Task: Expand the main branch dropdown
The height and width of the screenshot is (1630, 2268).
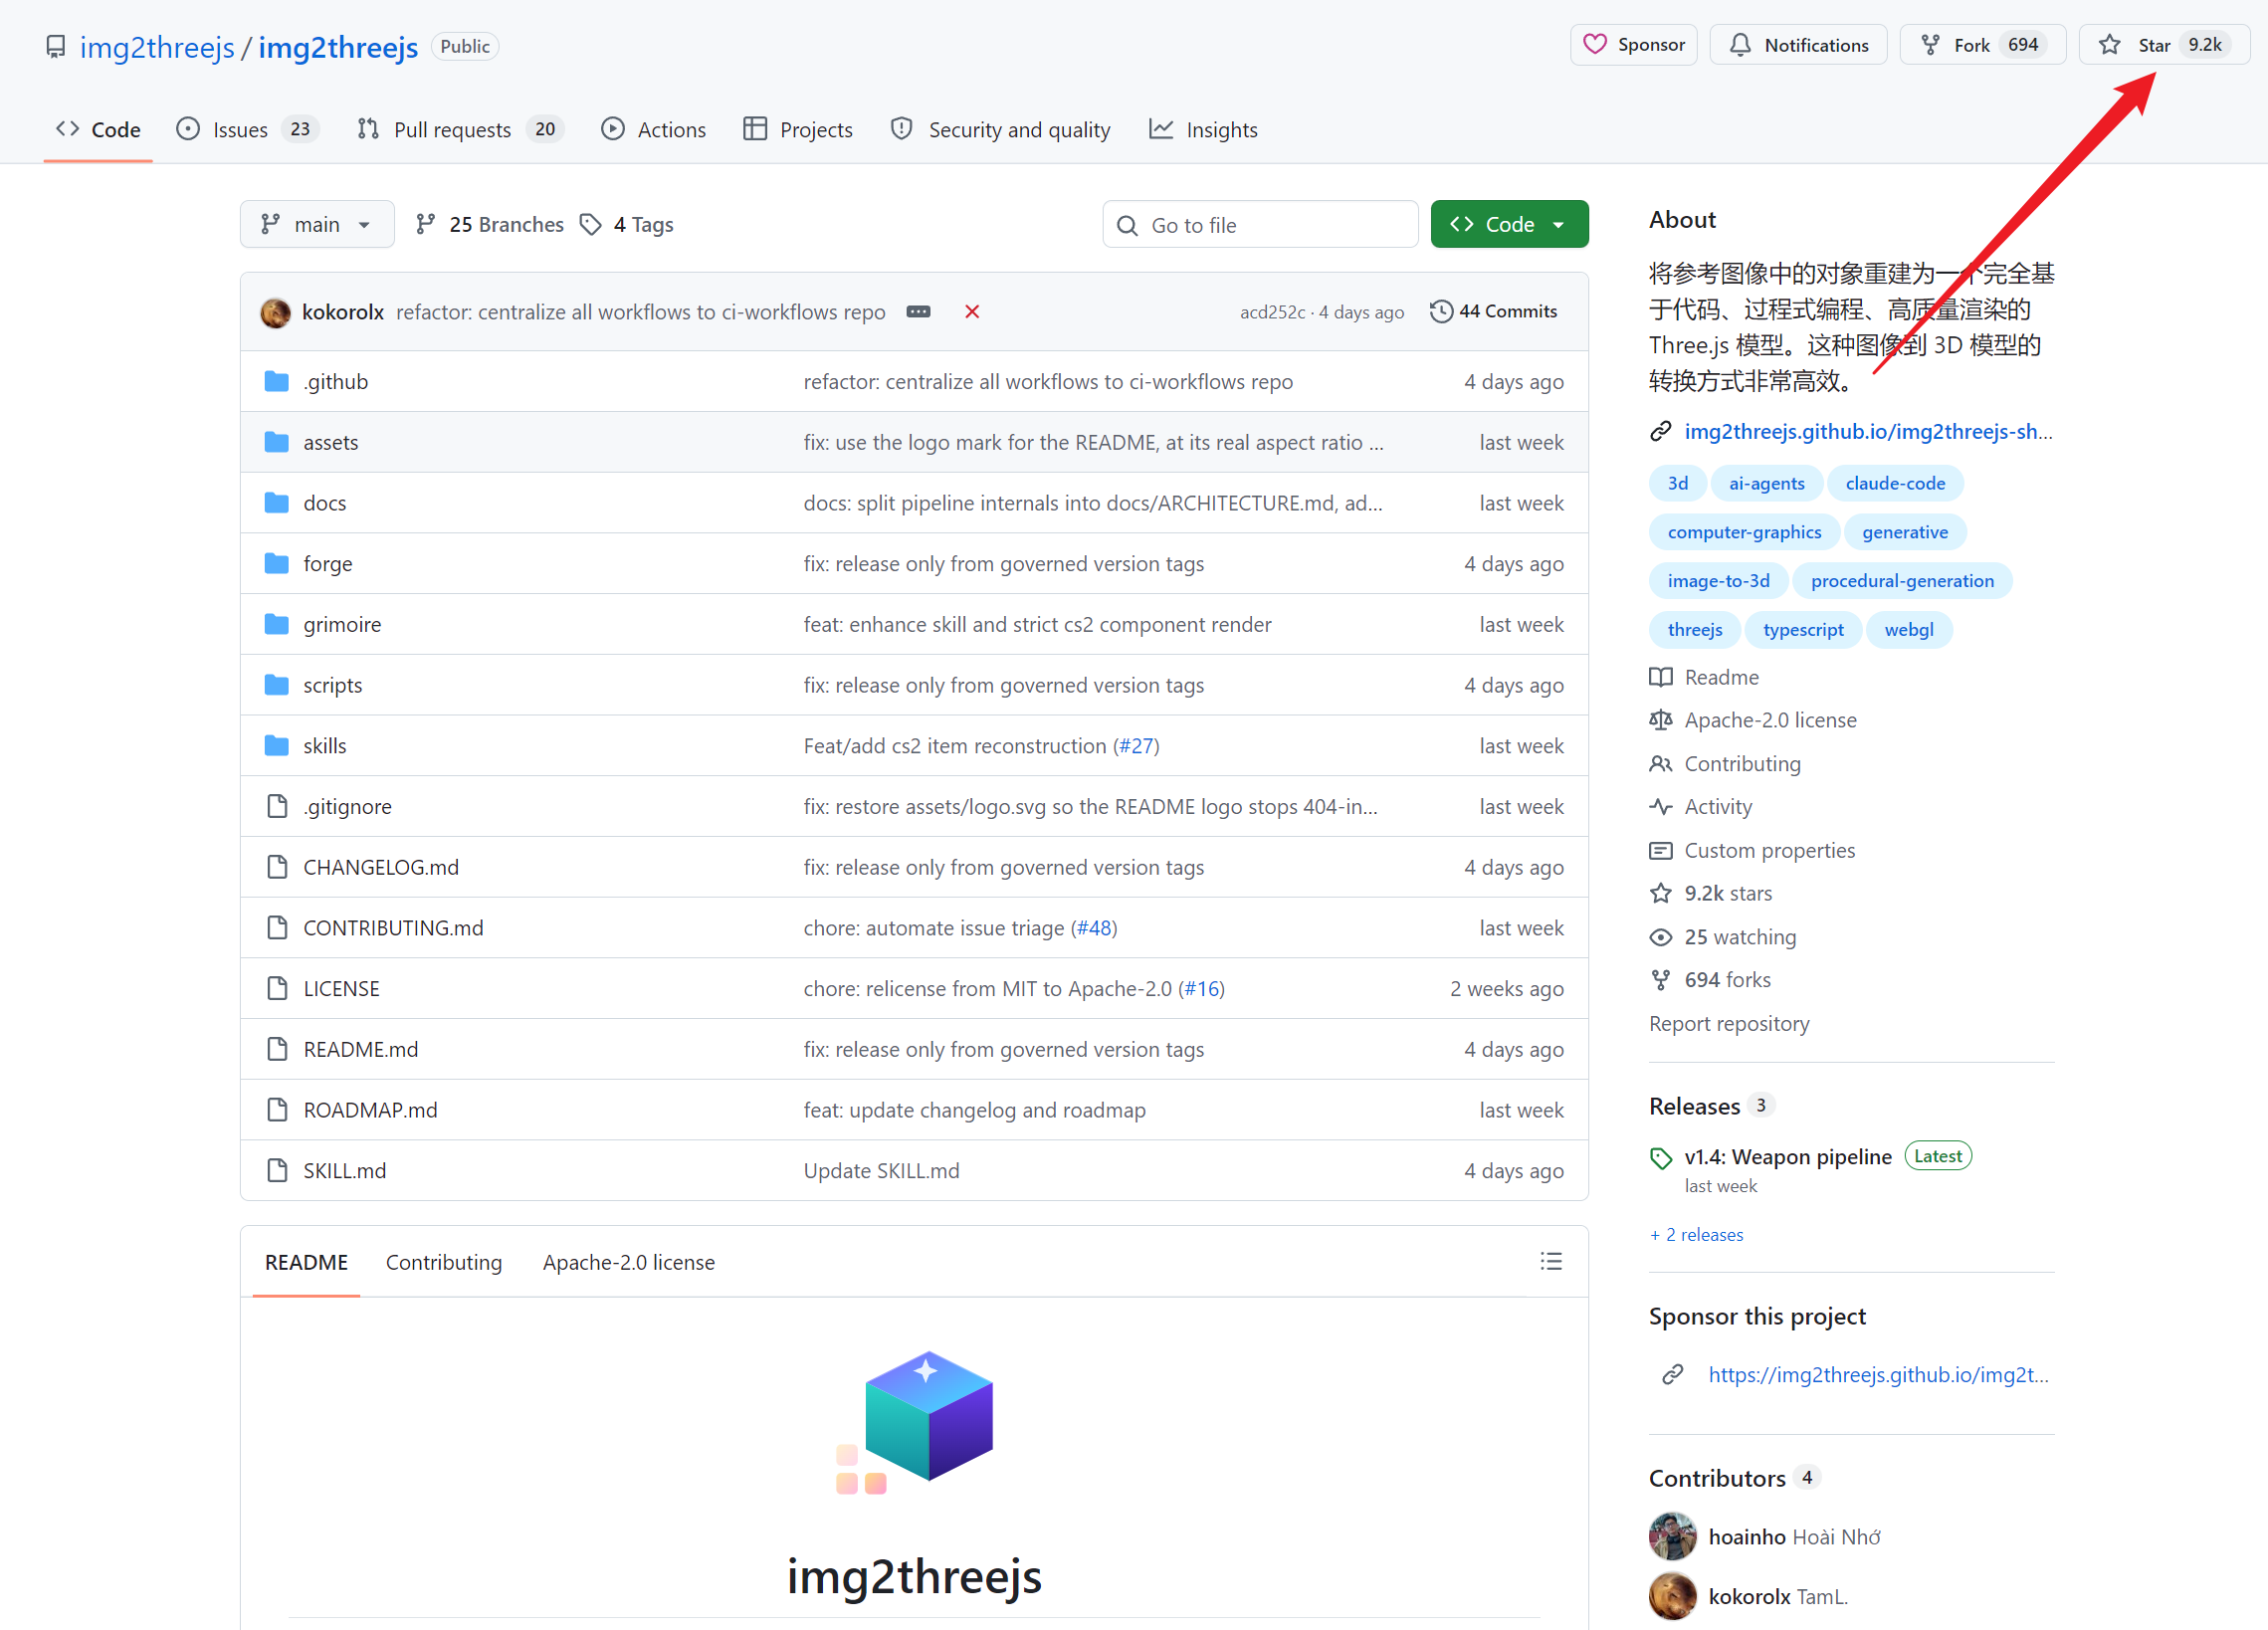Action: 317,224
